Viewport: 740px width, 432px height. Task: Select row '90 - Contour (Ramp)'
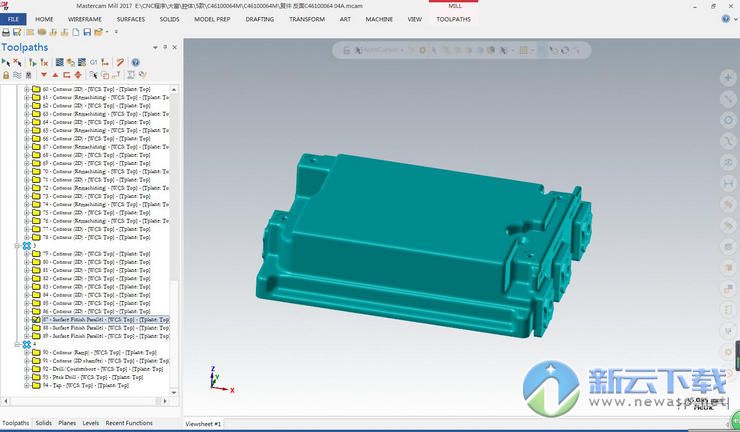100,353
